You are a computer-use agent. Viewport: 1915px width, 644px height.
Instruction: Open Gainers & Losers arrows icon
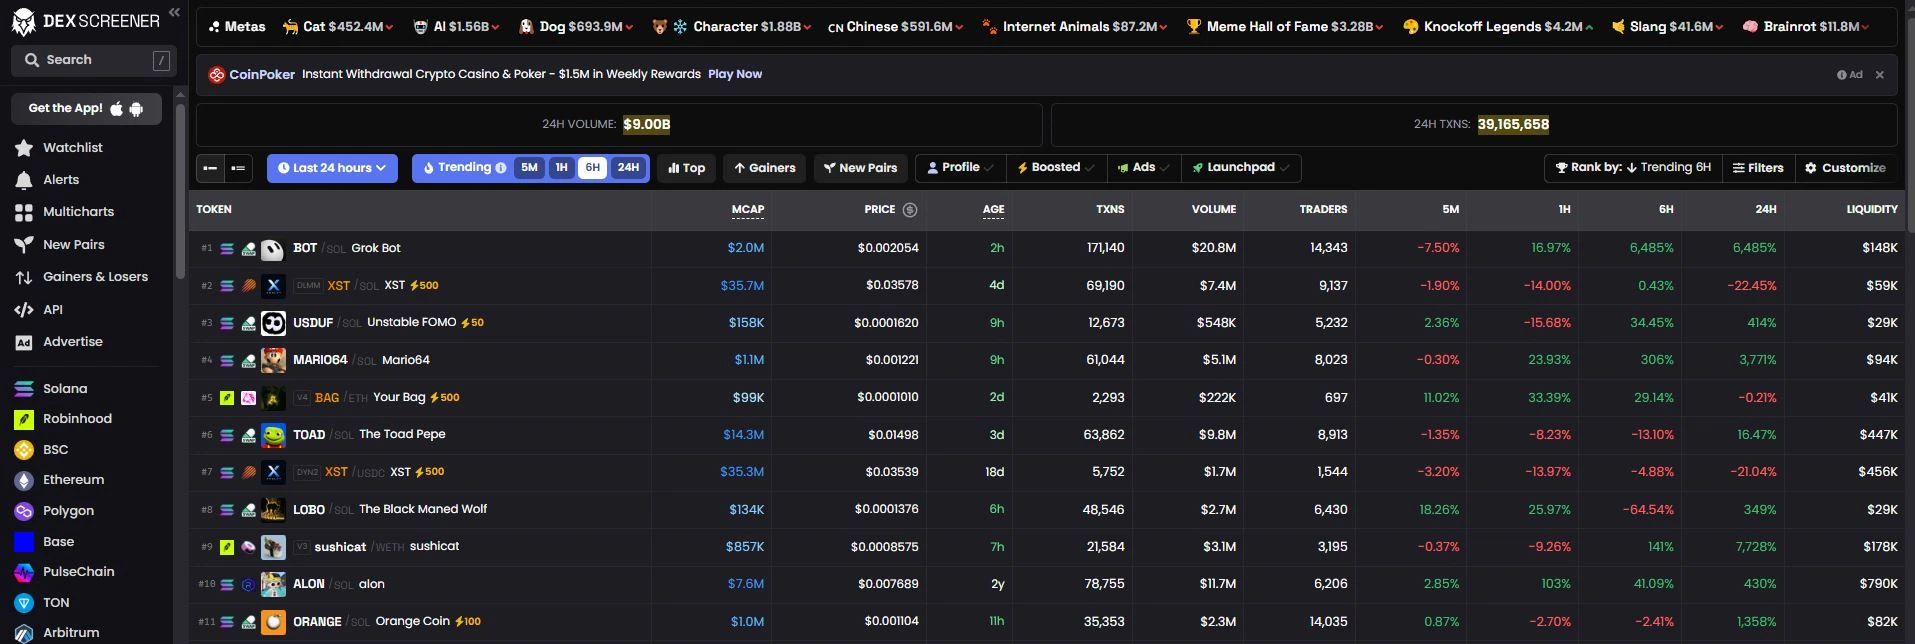click(x=24, y=277)
